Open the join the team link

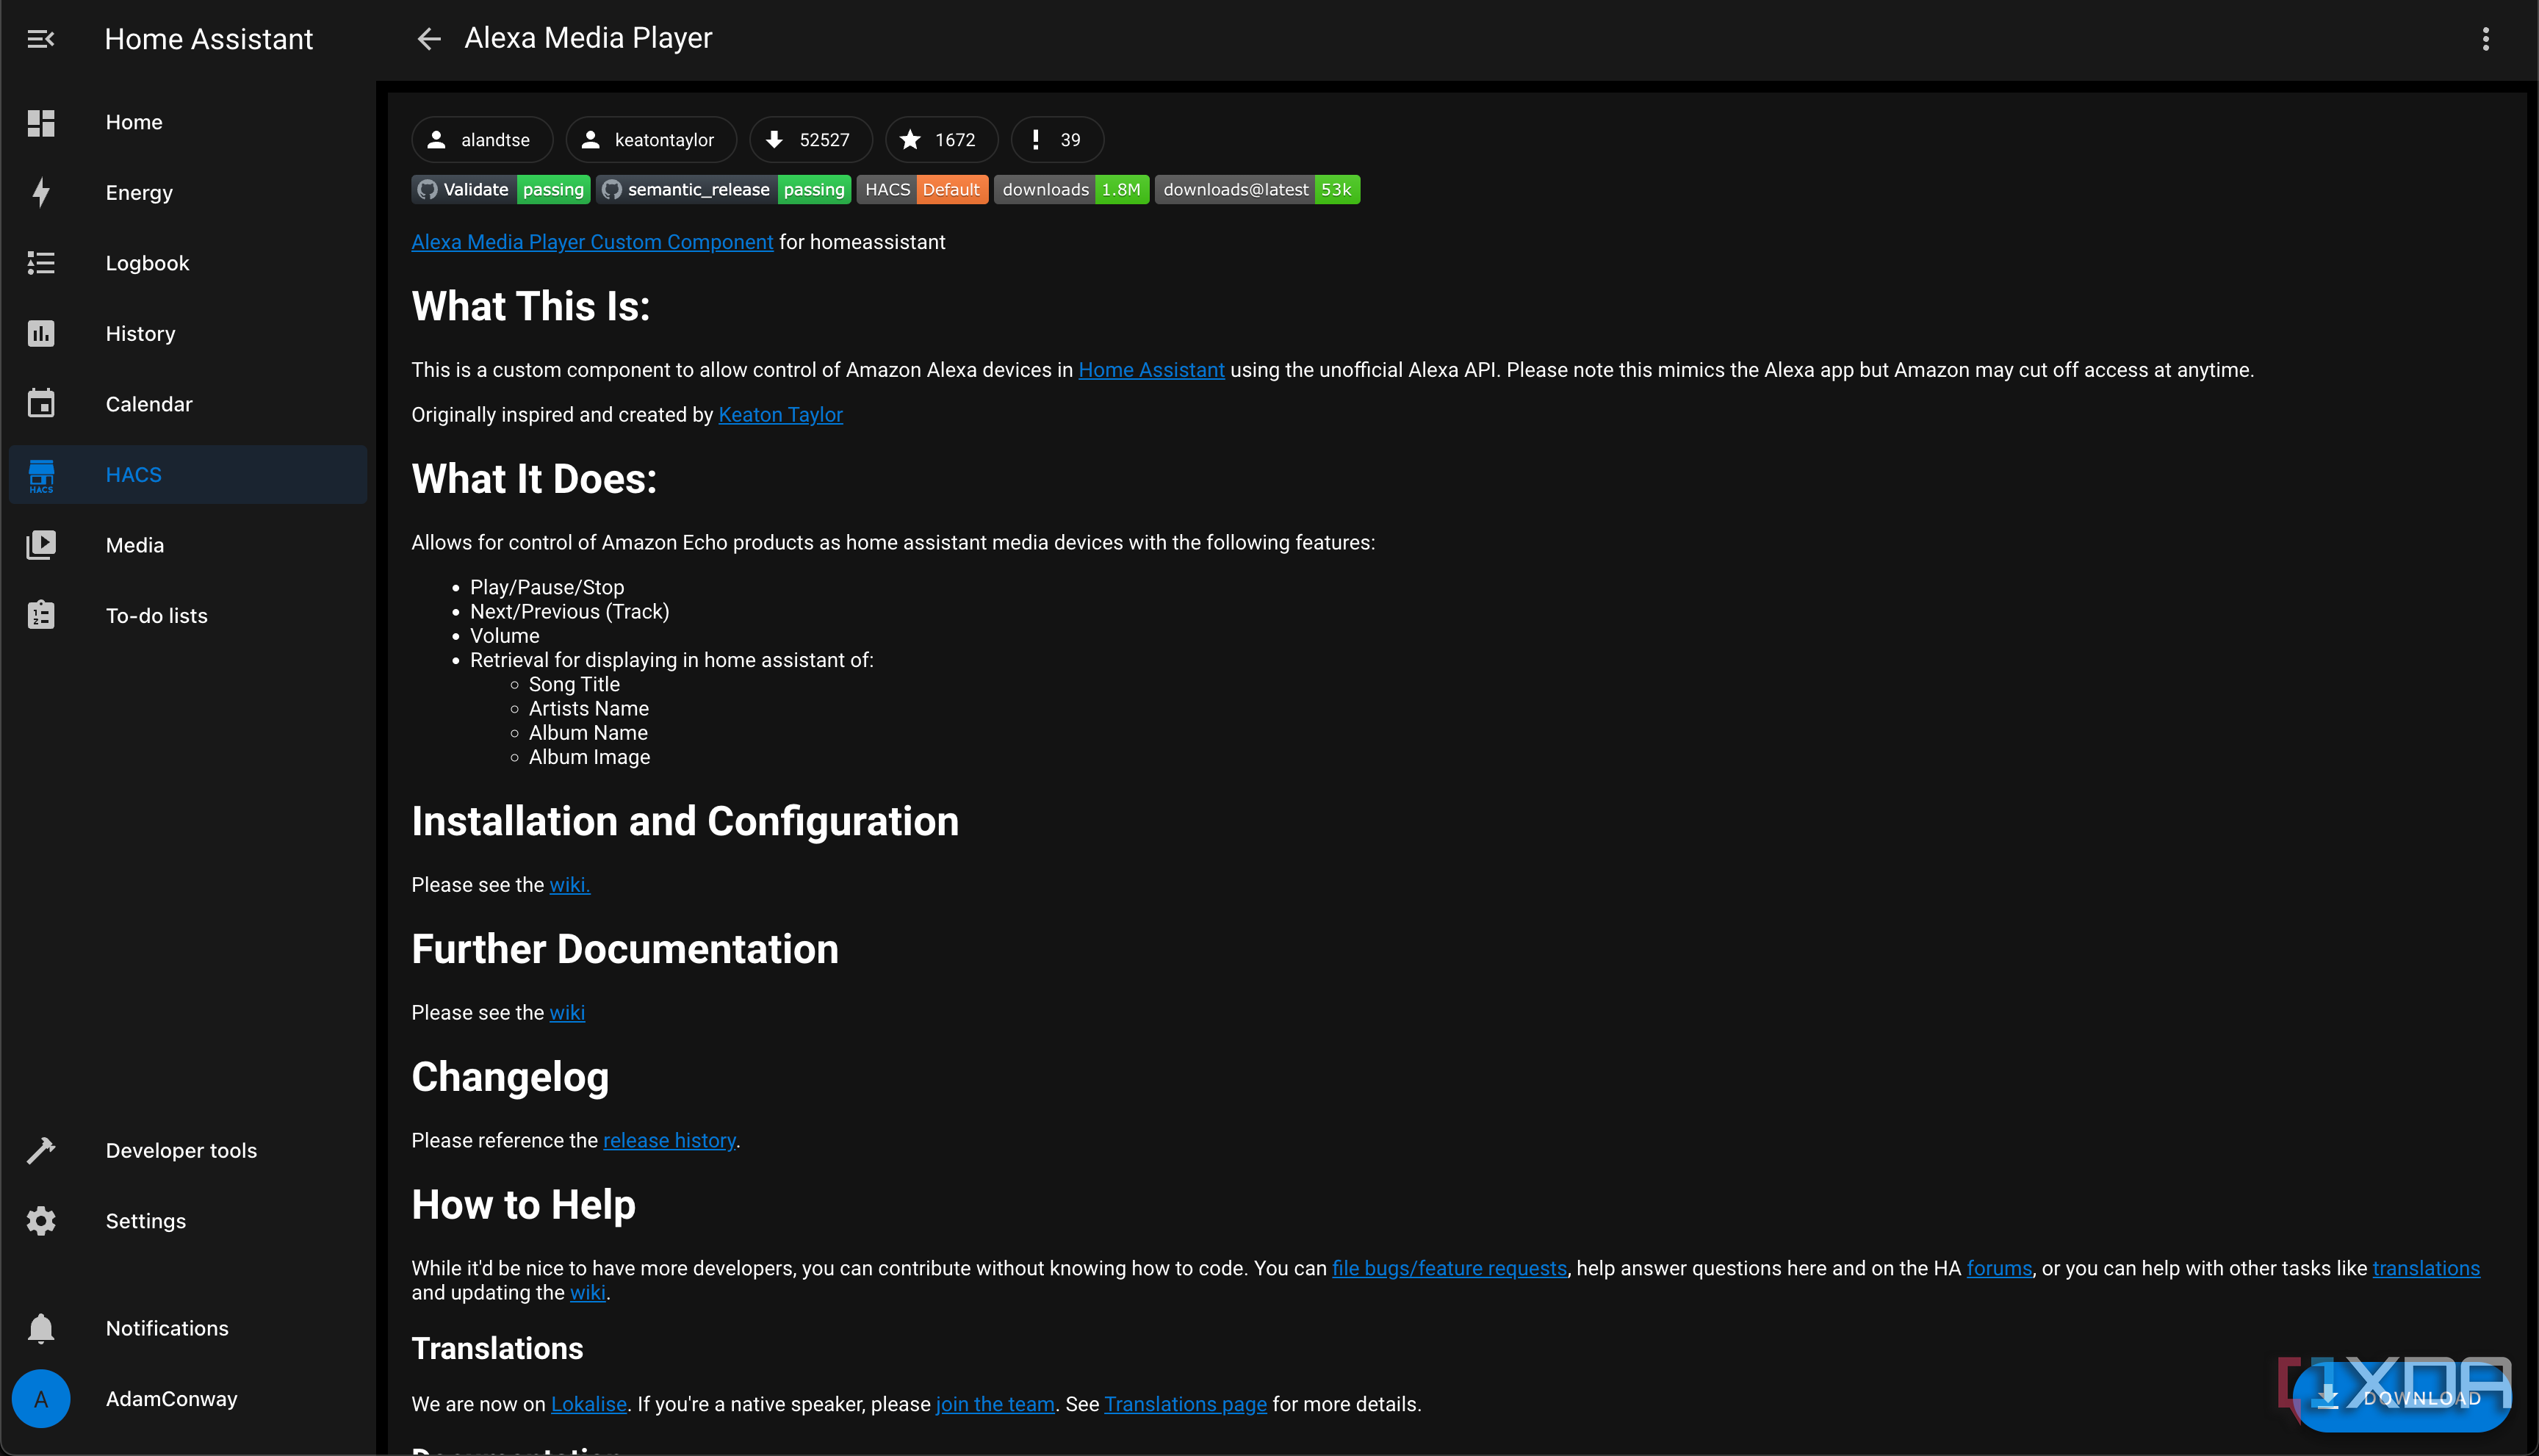(x=995, y=1405)
